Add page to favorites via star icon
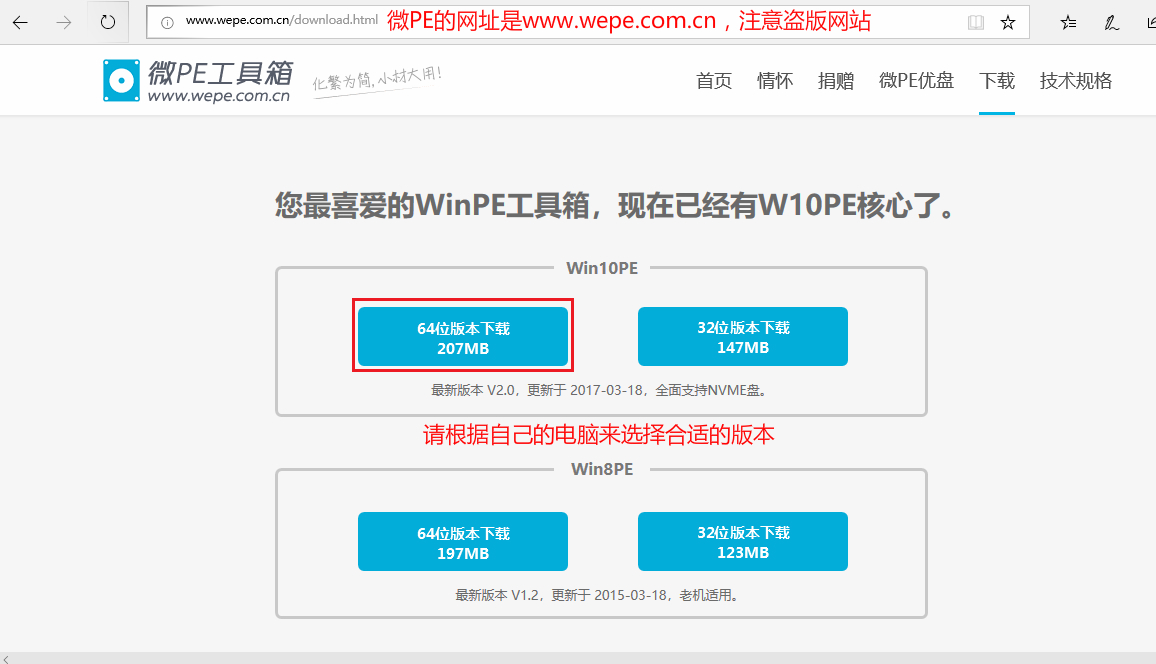Screen dimensions: 1156x664 [1009, 21]
